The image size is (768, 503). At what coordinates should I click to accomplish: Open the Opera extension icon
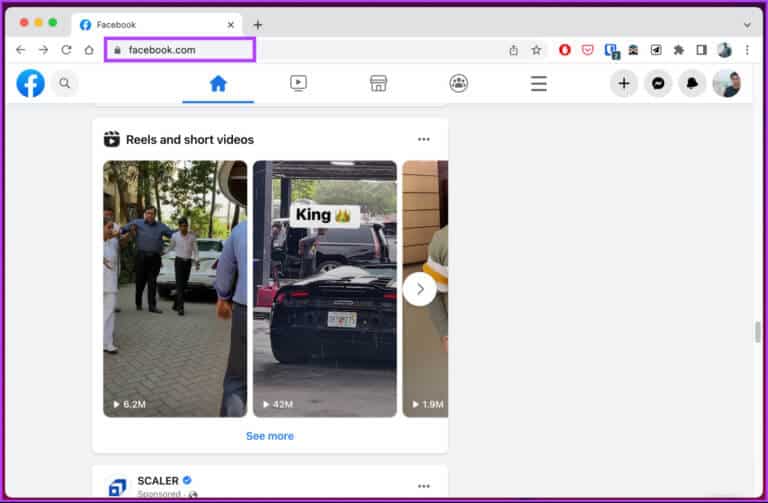pos(565,50)
